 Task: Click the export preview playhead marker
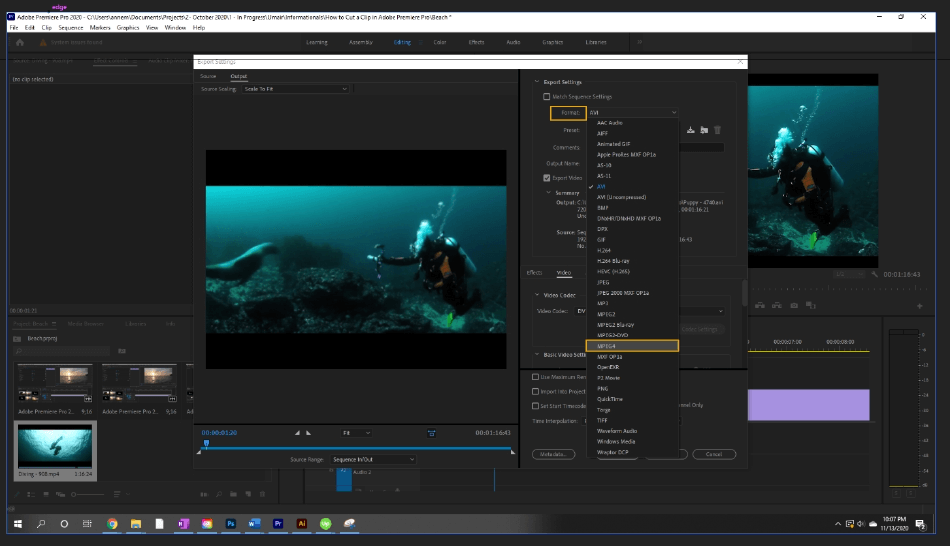point(207,443)
